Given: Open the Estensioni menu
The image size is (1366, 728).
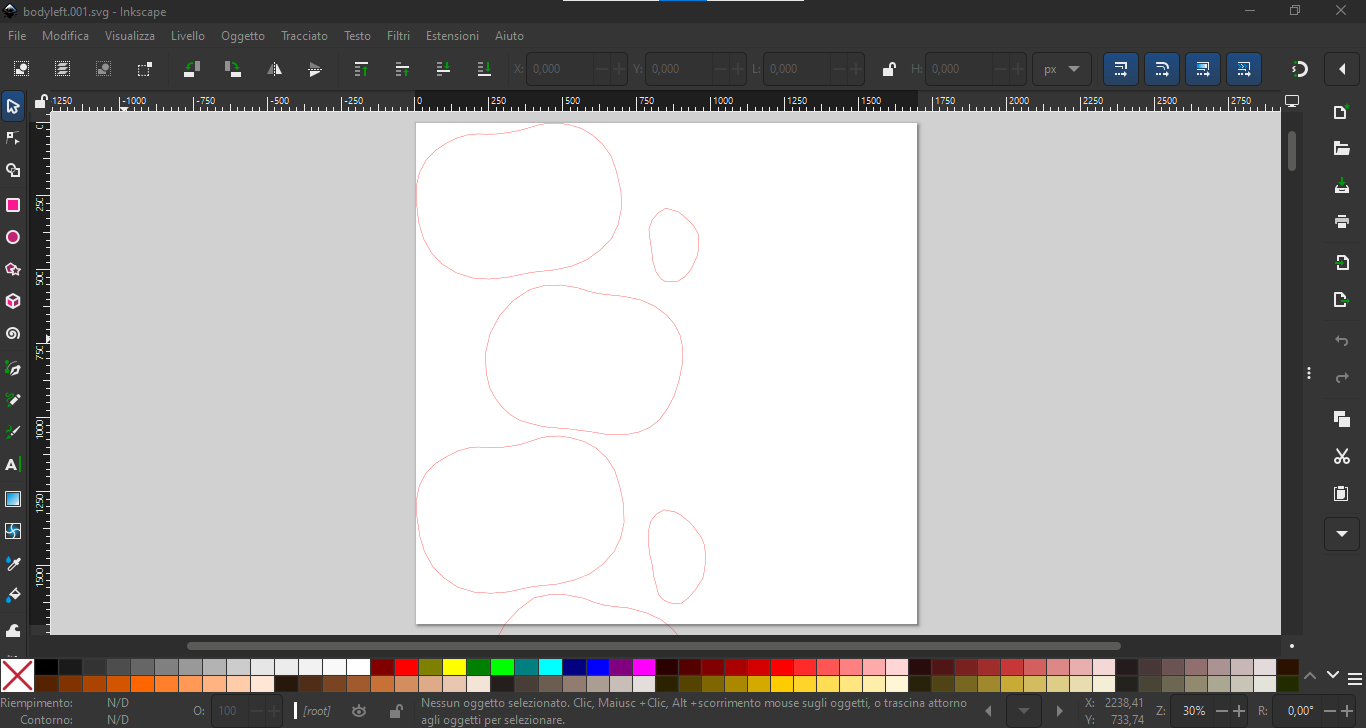Looking at the screenshot, I should coord(452,36).
